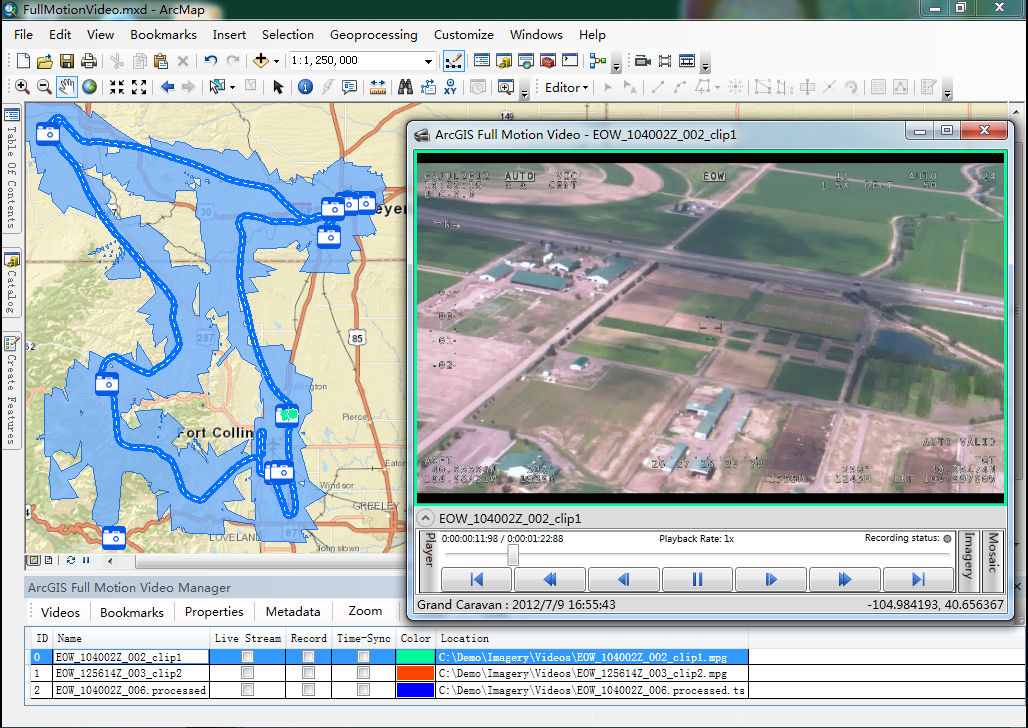Viewport: 1028px width, 728px height.
Task: Click the Paste clipboard icon
Action: (x=161, y=61)
